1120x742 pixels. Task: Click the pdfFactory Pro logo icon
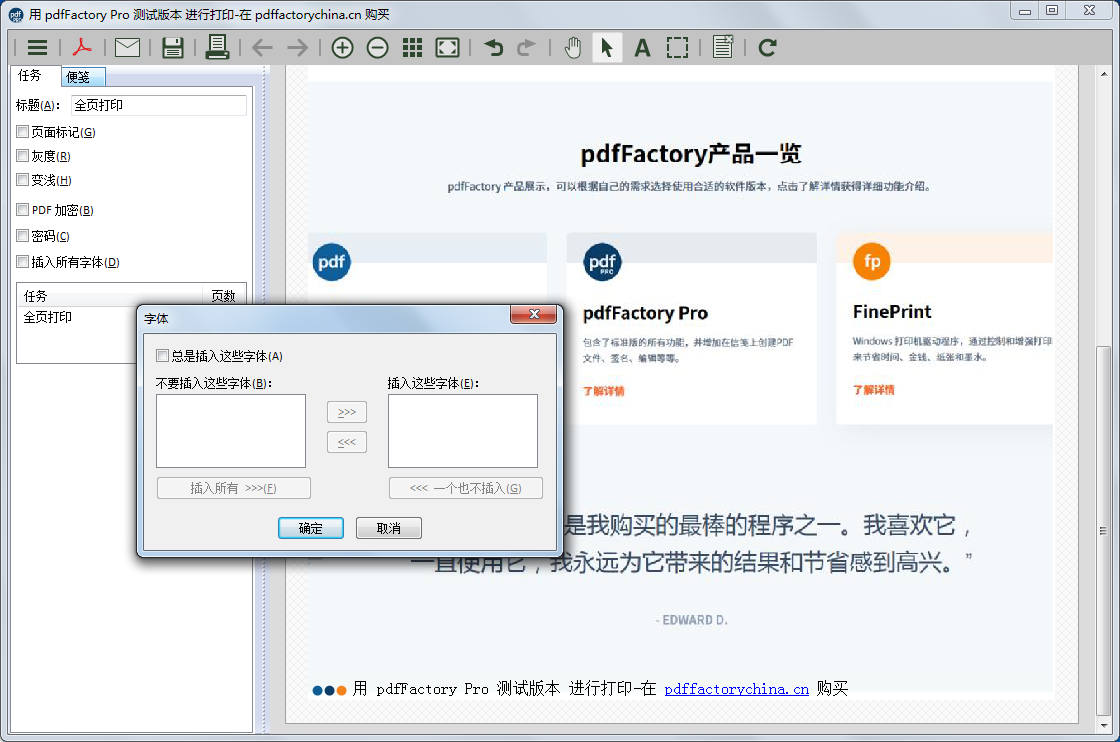pyautogui.click(x=602, y=262)
